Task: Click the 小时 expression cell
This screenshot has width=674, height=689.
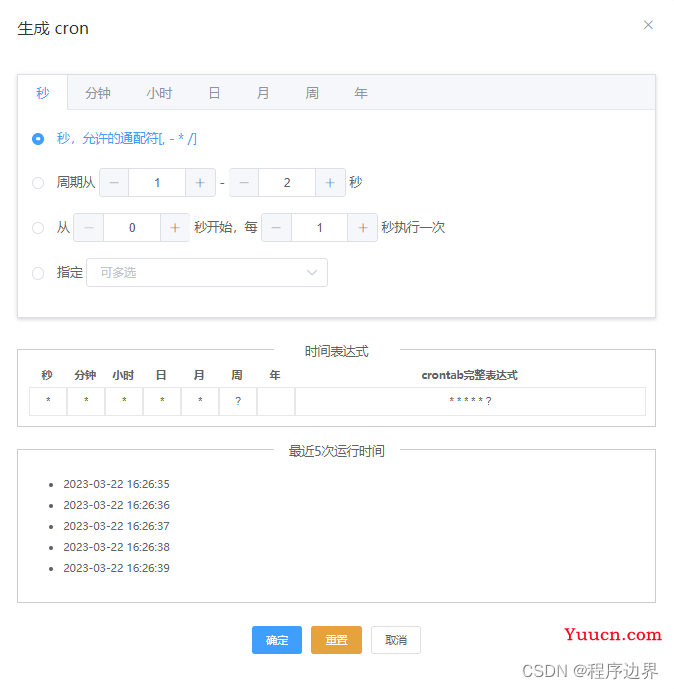Action: (x=124, y=401)
